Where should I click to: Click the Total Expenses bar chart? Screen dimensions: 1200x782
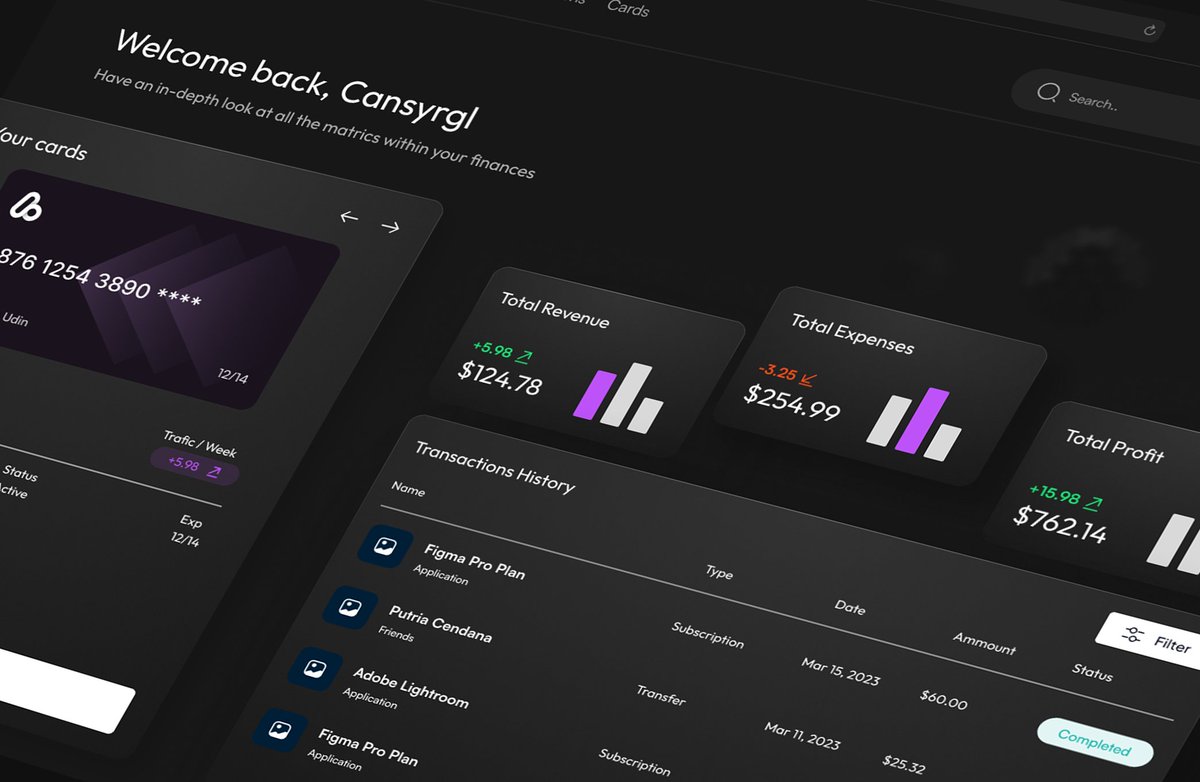click(x=913, y=424)
